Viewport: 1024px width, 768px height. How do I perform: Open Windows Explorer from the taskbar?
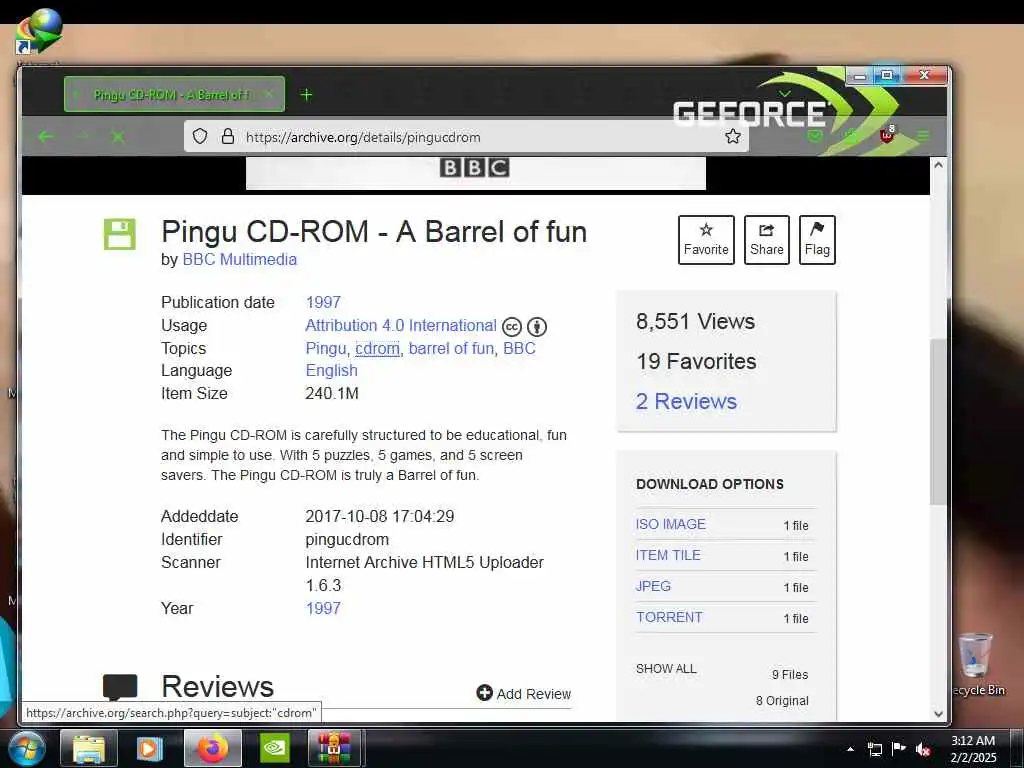pos(89,748)
